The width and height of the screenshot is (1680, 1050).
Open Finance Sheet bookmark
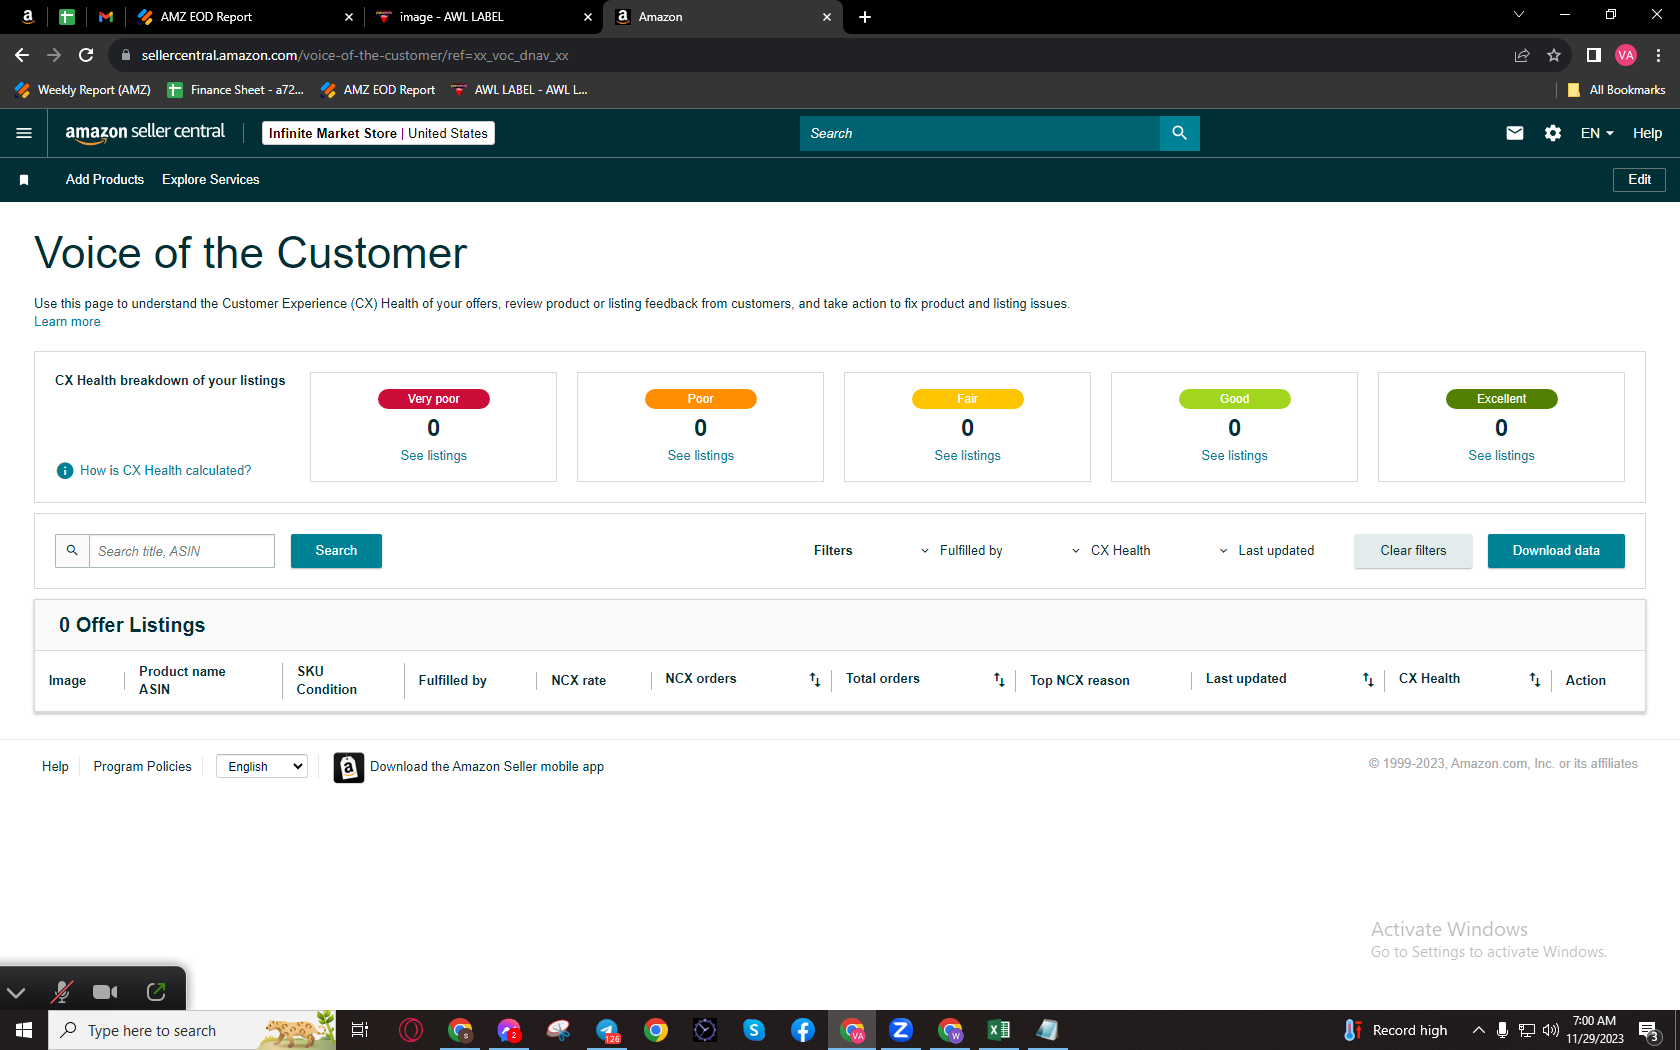point(236,90)
